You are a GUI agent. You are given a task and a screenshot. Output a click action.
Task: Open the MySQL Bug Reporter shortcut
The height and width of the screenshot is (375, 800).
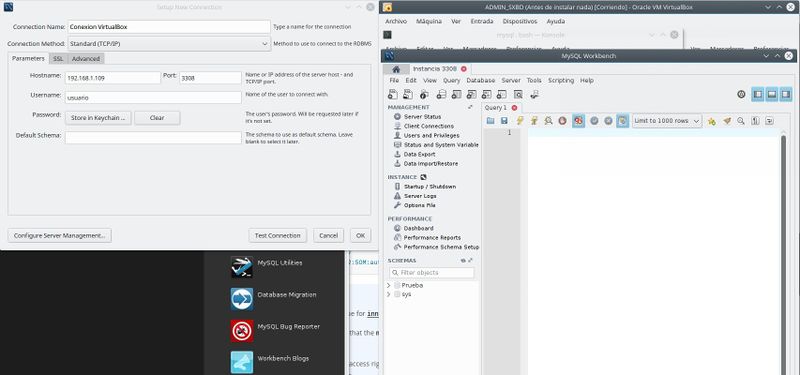242,331
